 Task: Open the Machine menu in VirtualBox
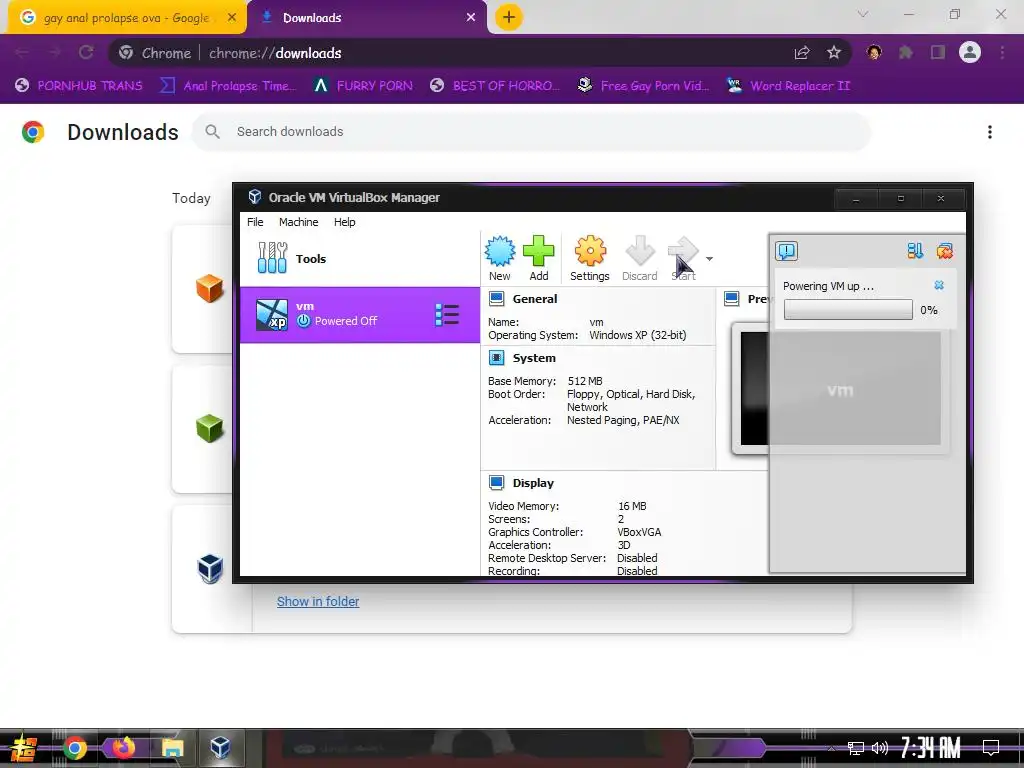[298, 222]
